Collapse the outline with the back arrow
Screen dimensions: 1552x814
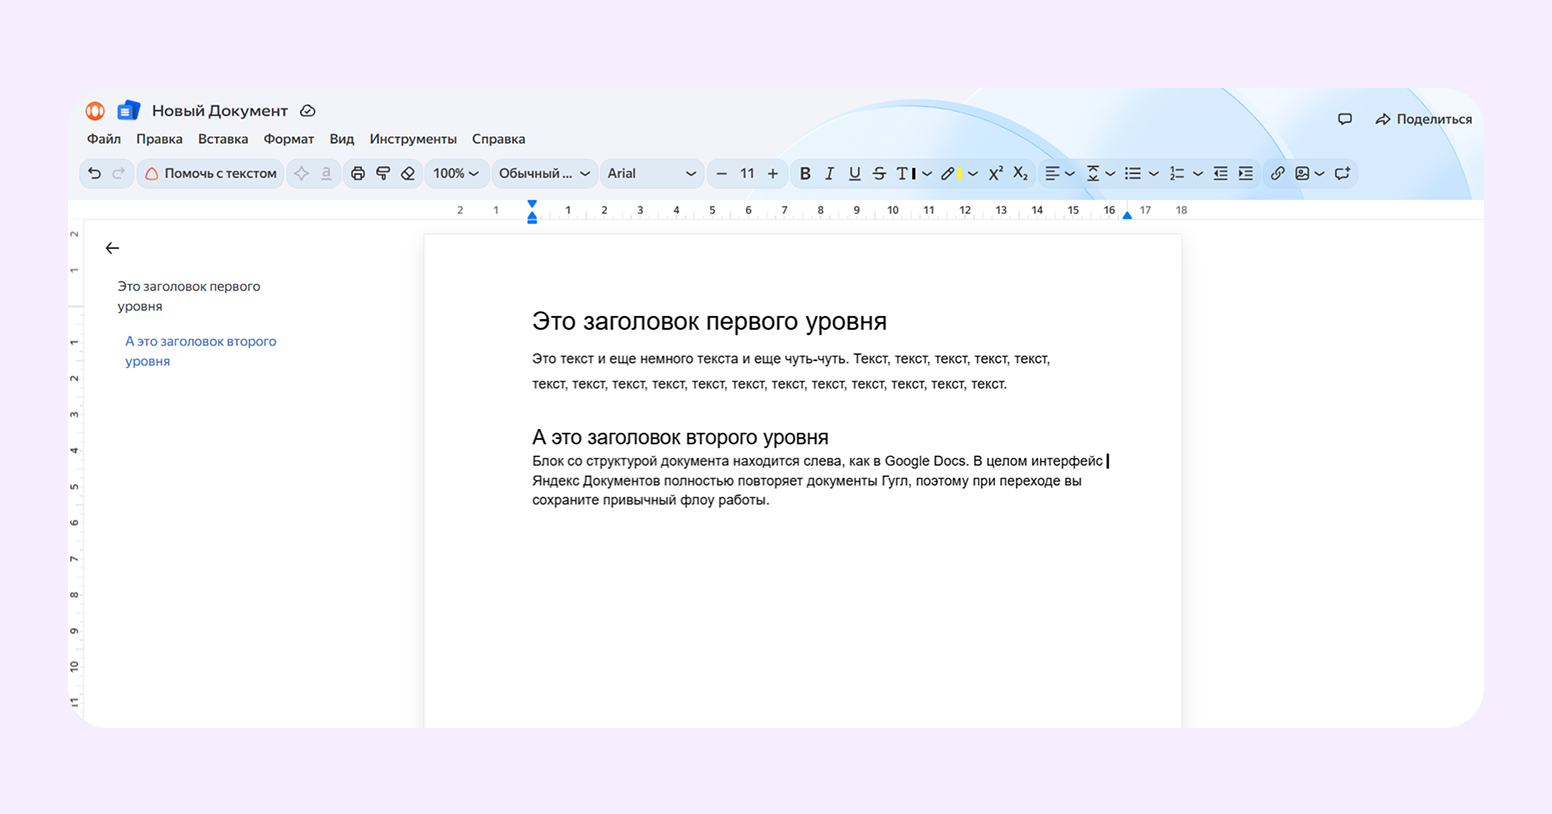112,247
